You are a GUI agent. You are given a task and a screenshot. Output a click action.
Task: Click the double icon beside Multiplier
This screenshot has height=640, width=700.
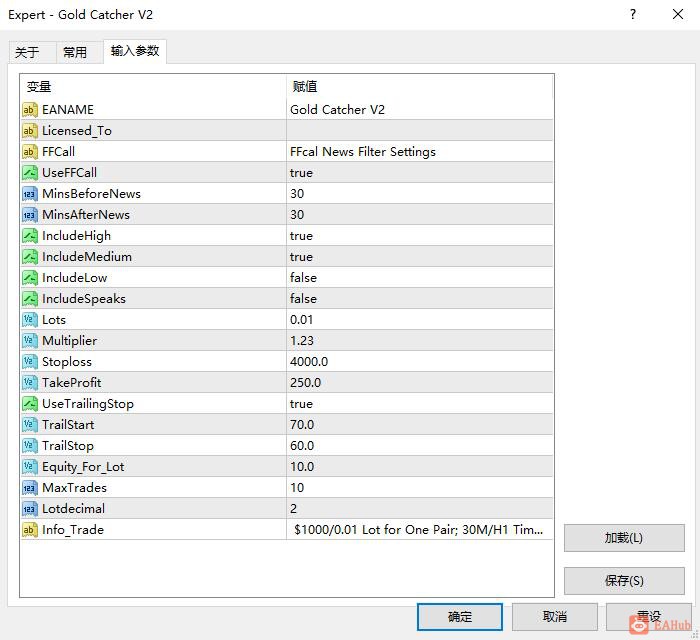29,341
